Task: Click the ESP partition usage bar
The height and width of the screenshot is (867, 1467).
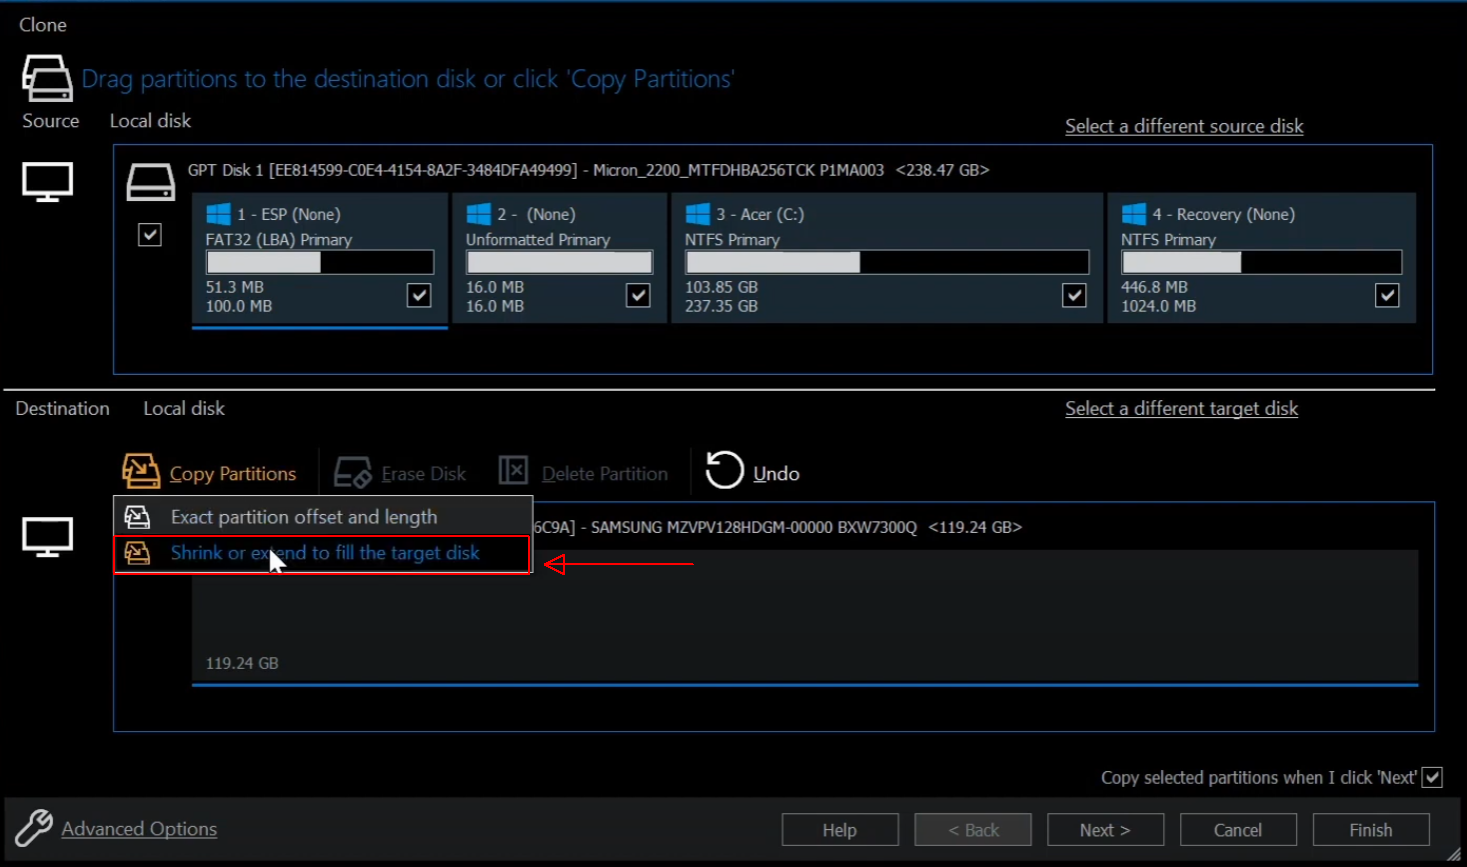Action: 320,262
